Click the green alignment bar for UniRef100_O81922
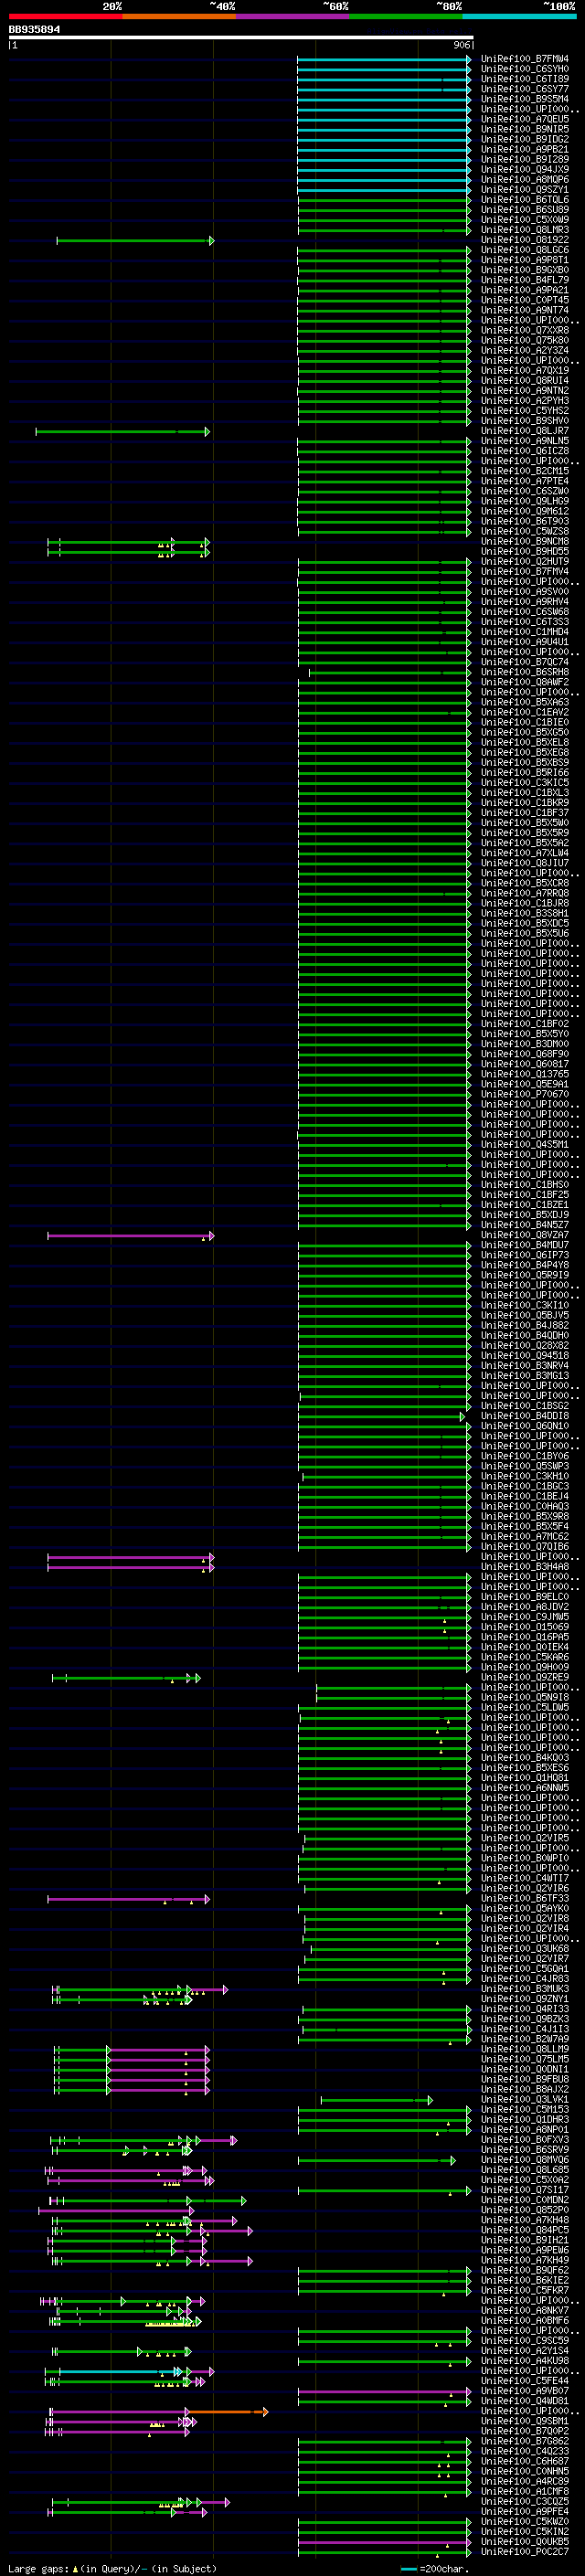 click(x=135, y=241)
